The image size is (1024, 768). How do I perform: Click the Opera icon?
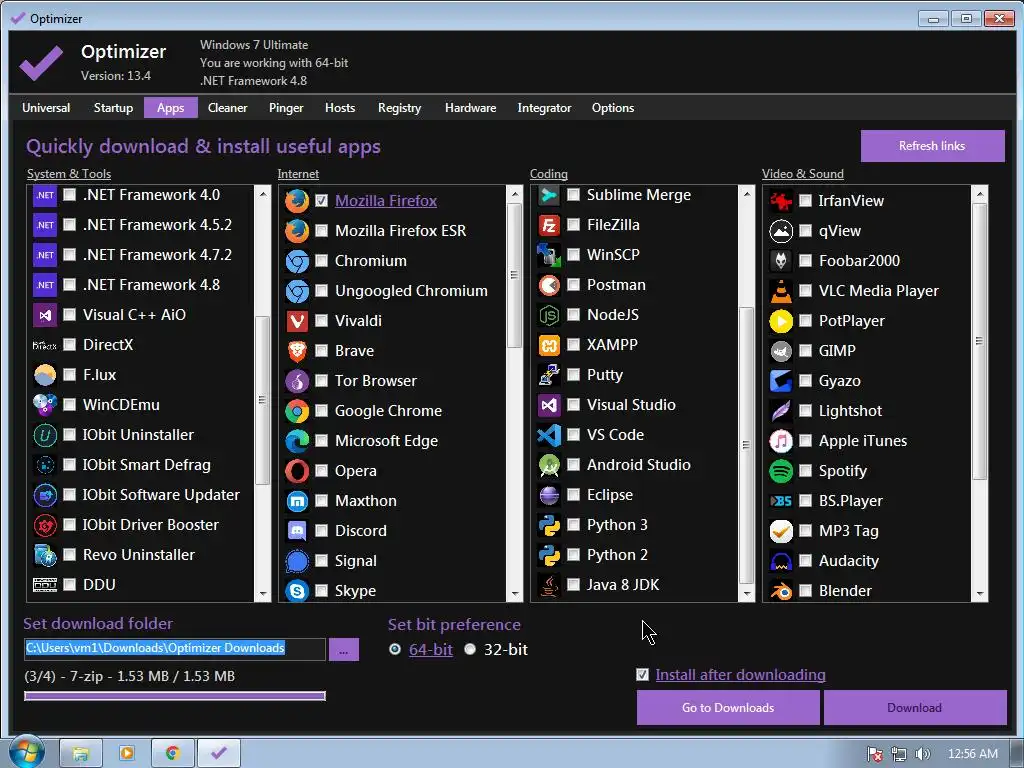(x=297, y=472)
